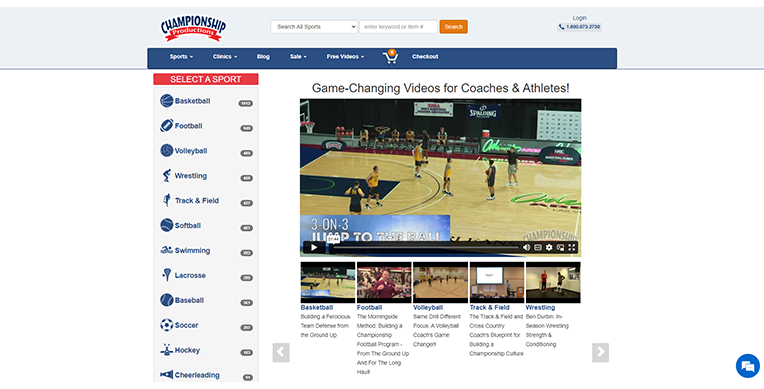Viewport: 764px width, 389px height.
Task: Enter fullscreen mode on video player
Action: coord(572,248)
